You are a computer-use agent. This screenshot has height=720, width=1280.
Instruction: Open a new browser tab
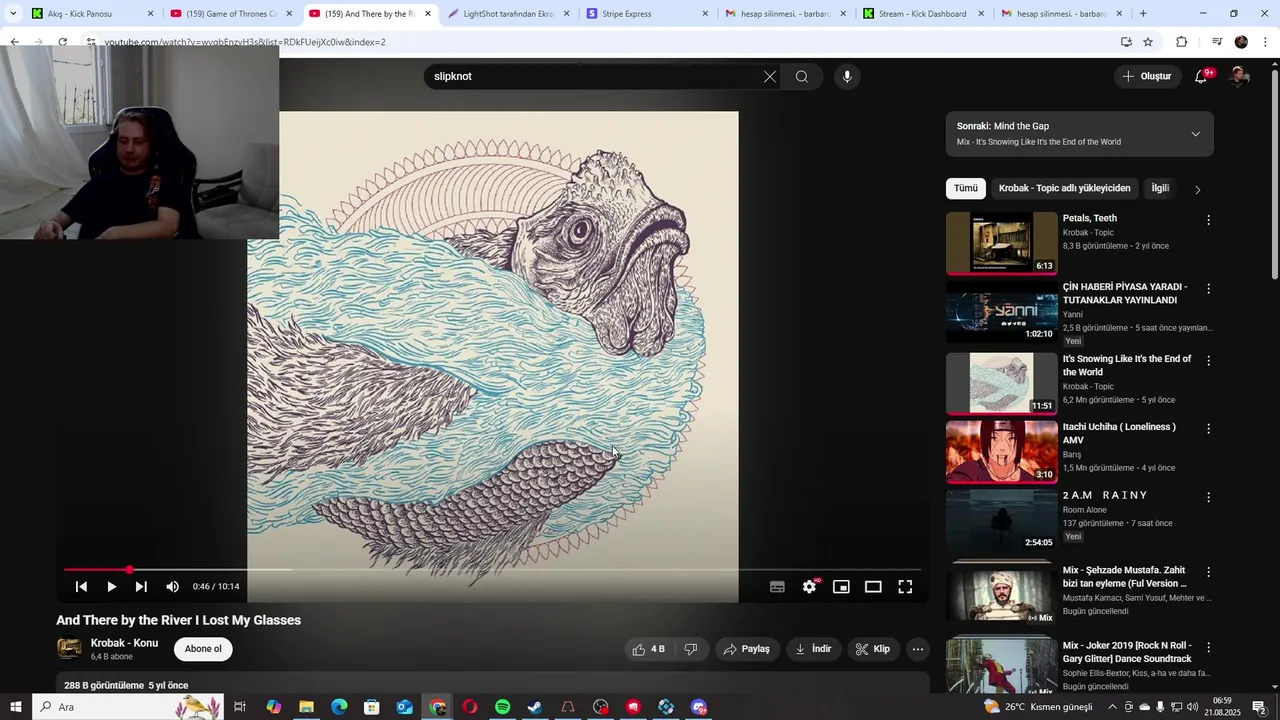click(1143, 14)
